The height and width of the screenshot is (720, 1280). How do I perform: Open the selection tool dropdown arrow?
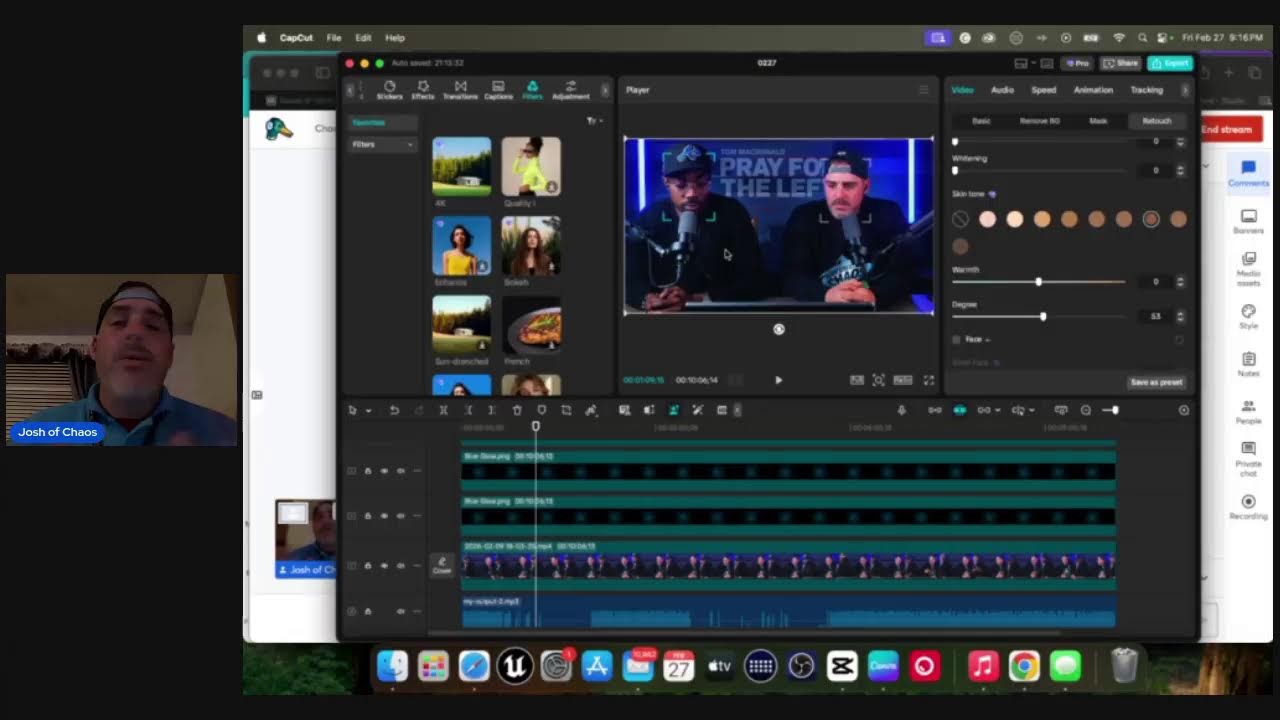(368, 411)
